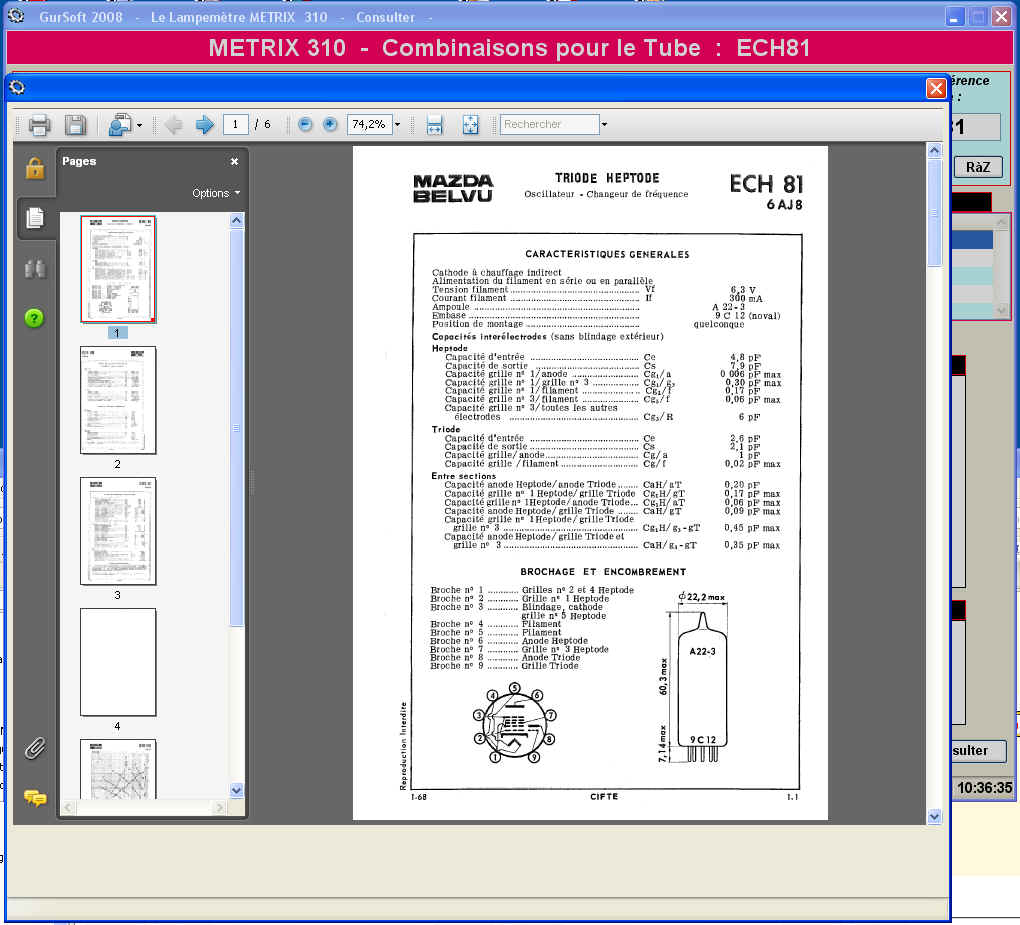Click the page number field

point(235,124)
